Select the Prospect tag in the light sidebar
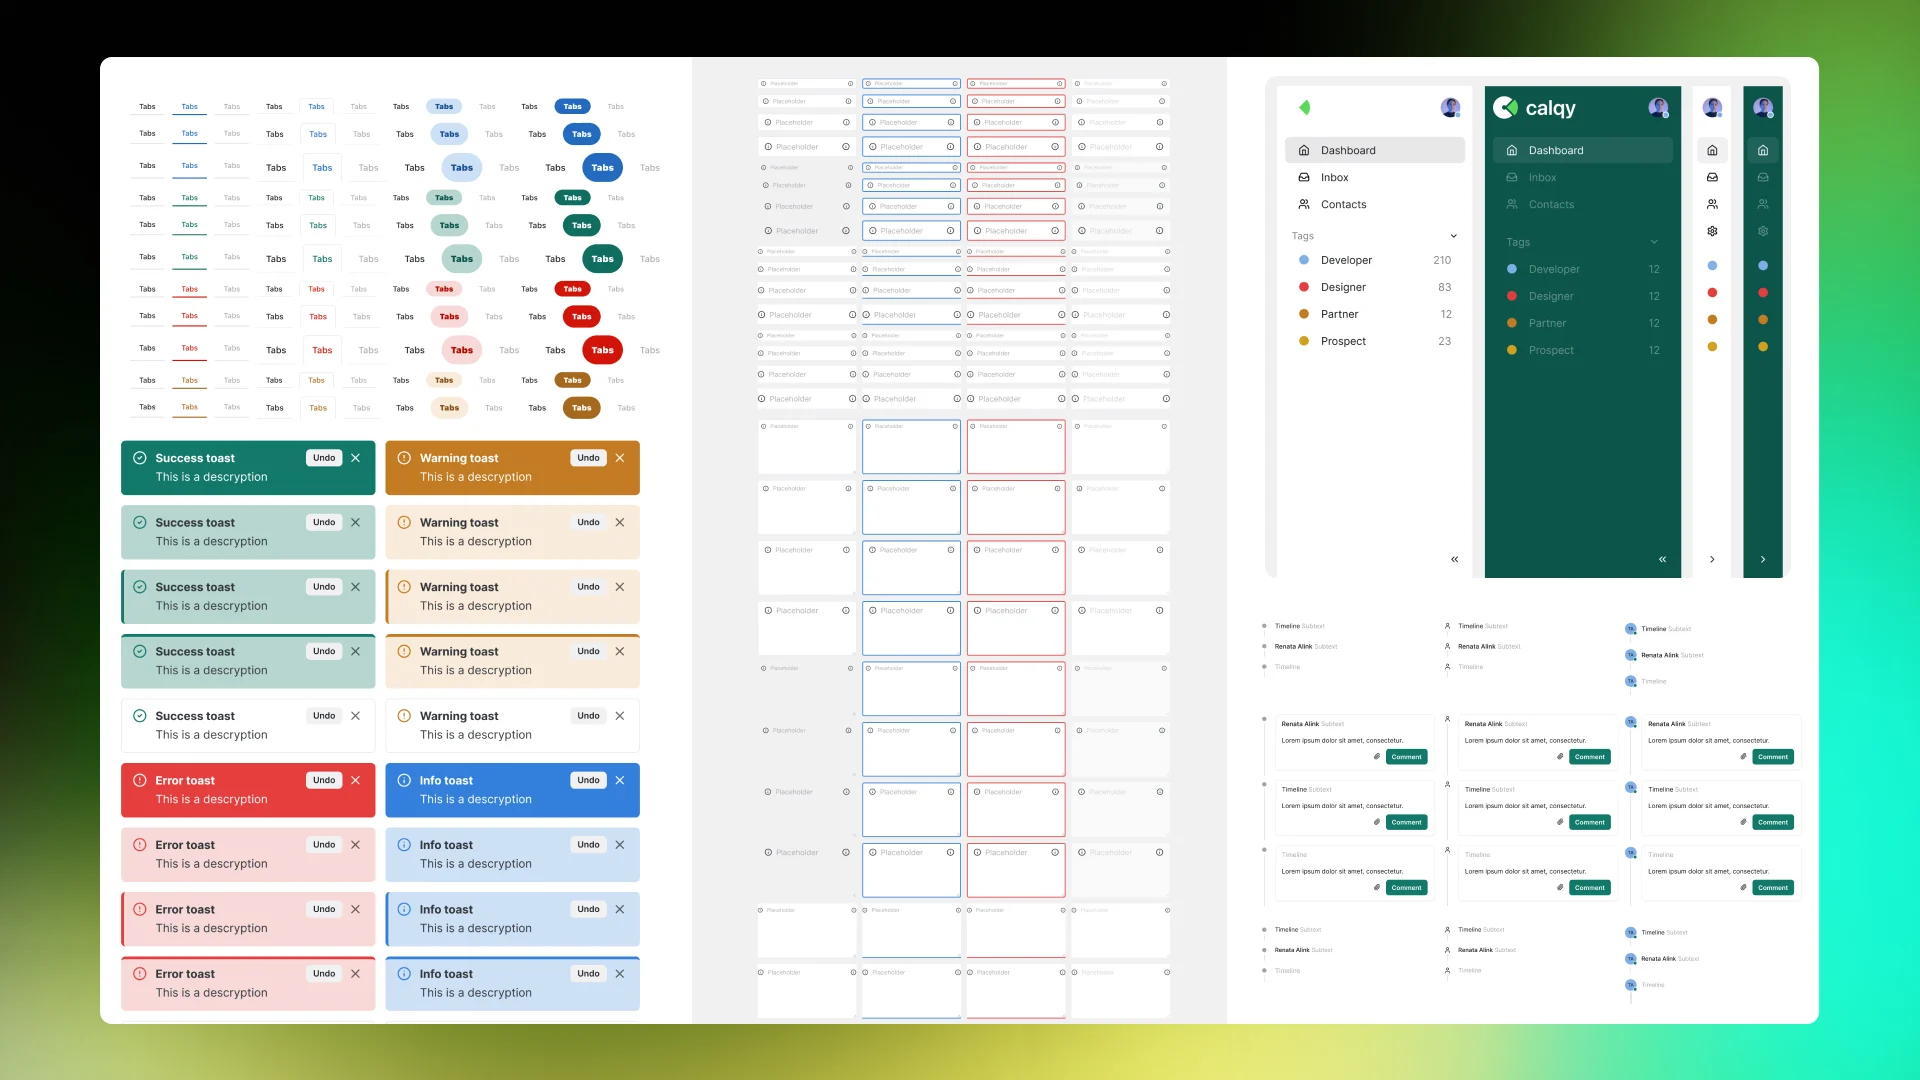The width and height of the screenshot is (1920, 1080). (x=1375, y=341)
